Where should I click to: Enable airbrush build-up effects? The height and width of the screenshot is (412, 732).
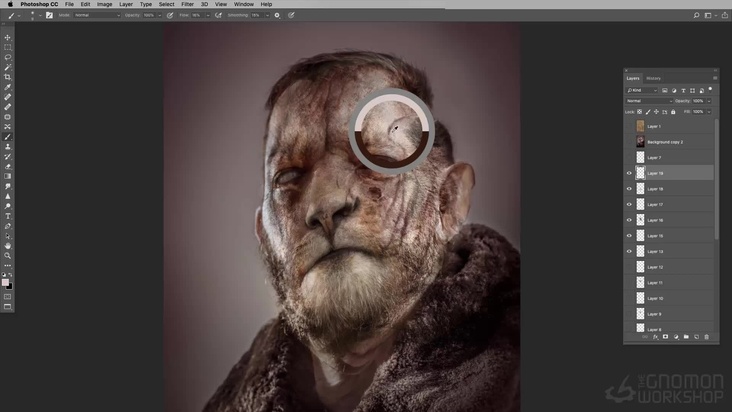coord(218,15)
